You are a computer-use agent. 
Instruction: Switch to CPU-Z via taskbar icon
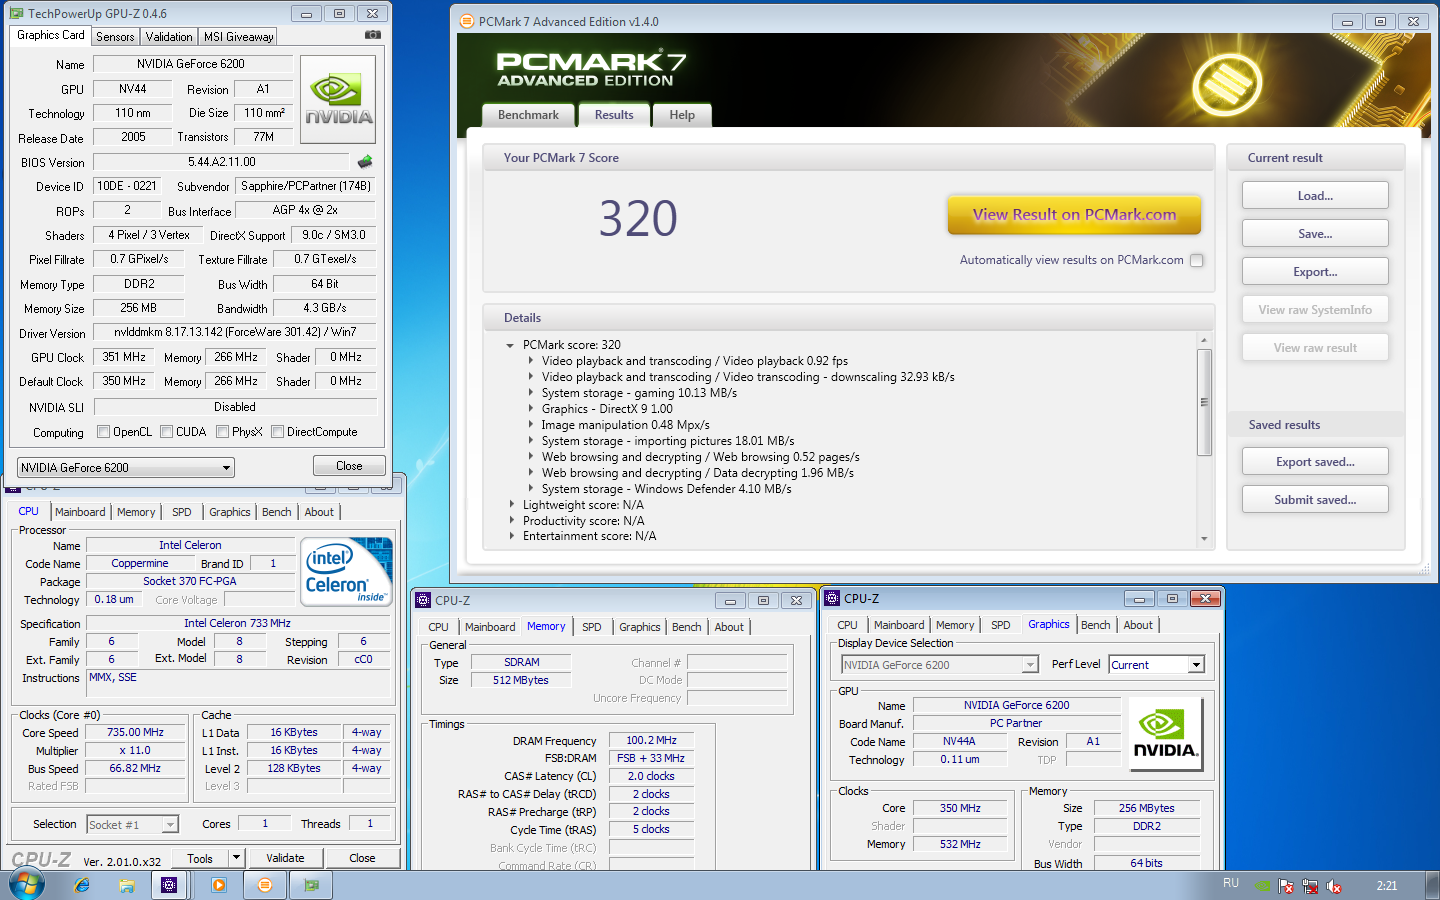pos(169,885)
